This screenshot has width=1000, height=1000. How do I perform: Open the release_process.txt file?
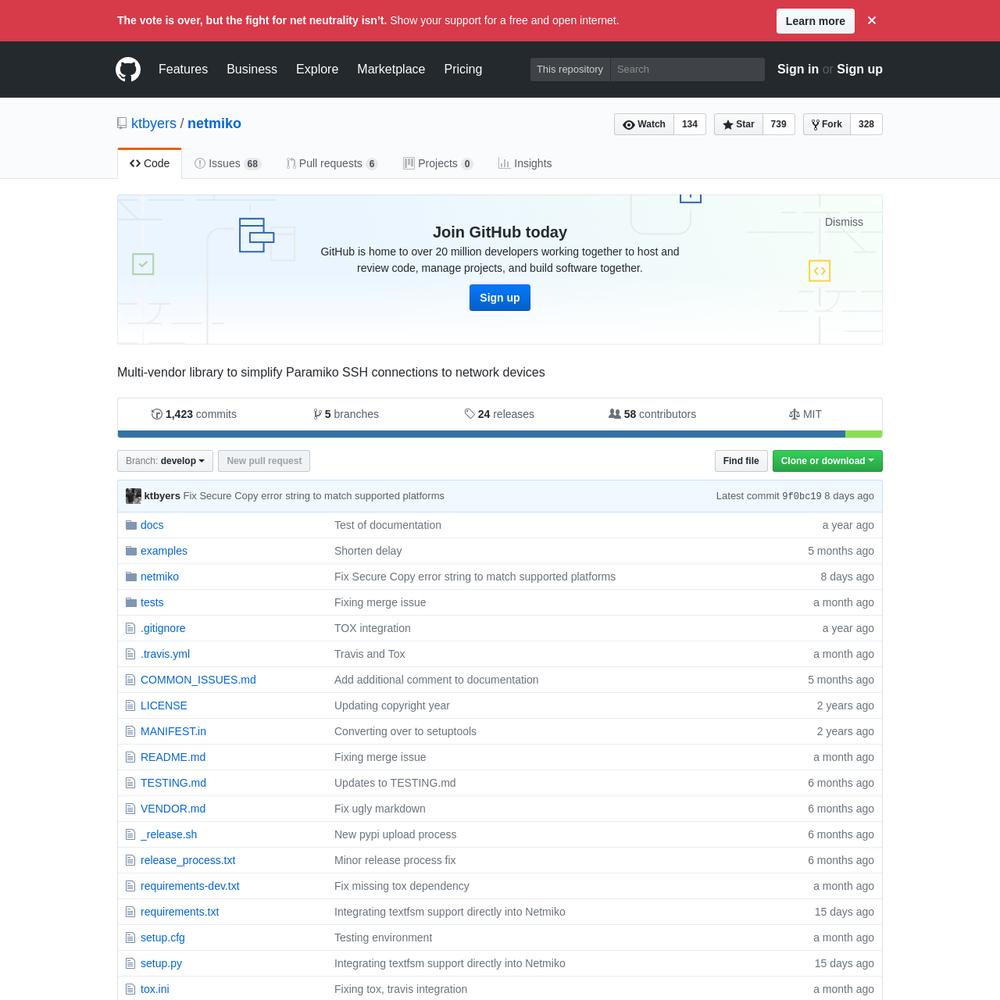click(x=188, y=860)
